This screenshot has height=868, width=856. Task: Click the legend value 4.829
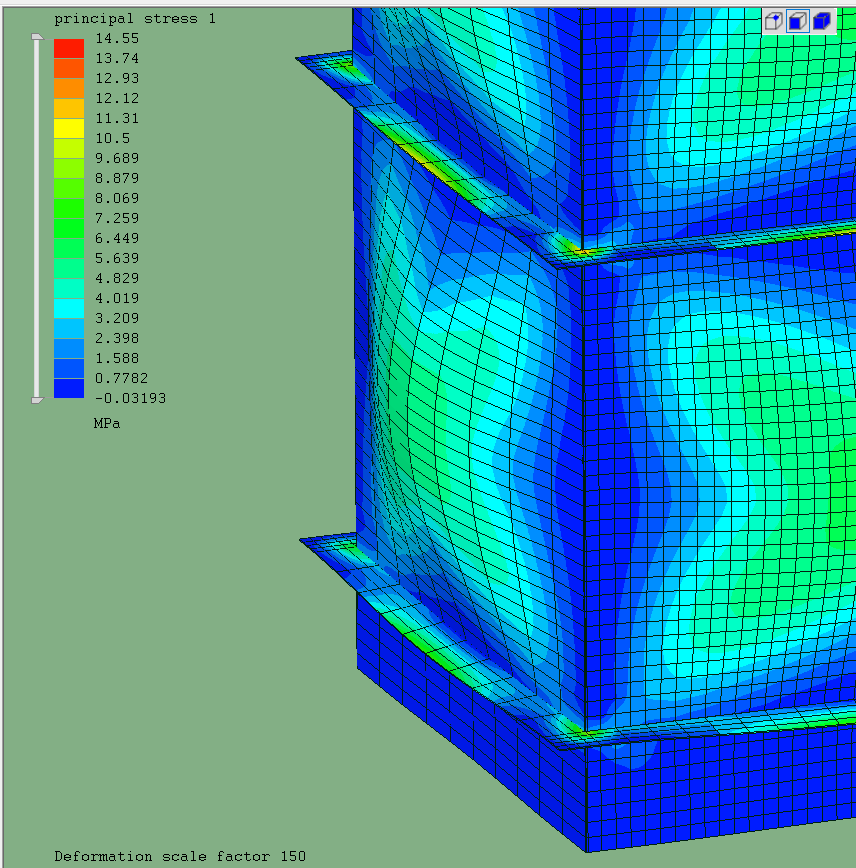click(x=117, y=278)
